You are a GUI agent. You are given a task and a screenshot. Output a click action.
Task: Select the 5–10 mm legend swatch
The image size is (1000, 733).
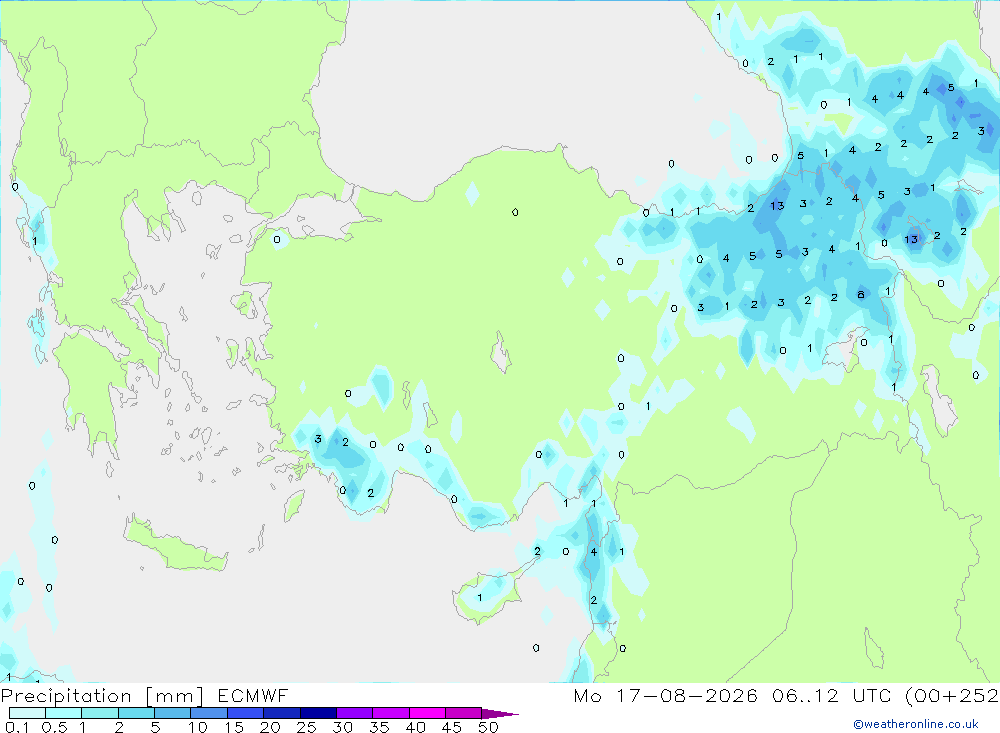[173, 713]
